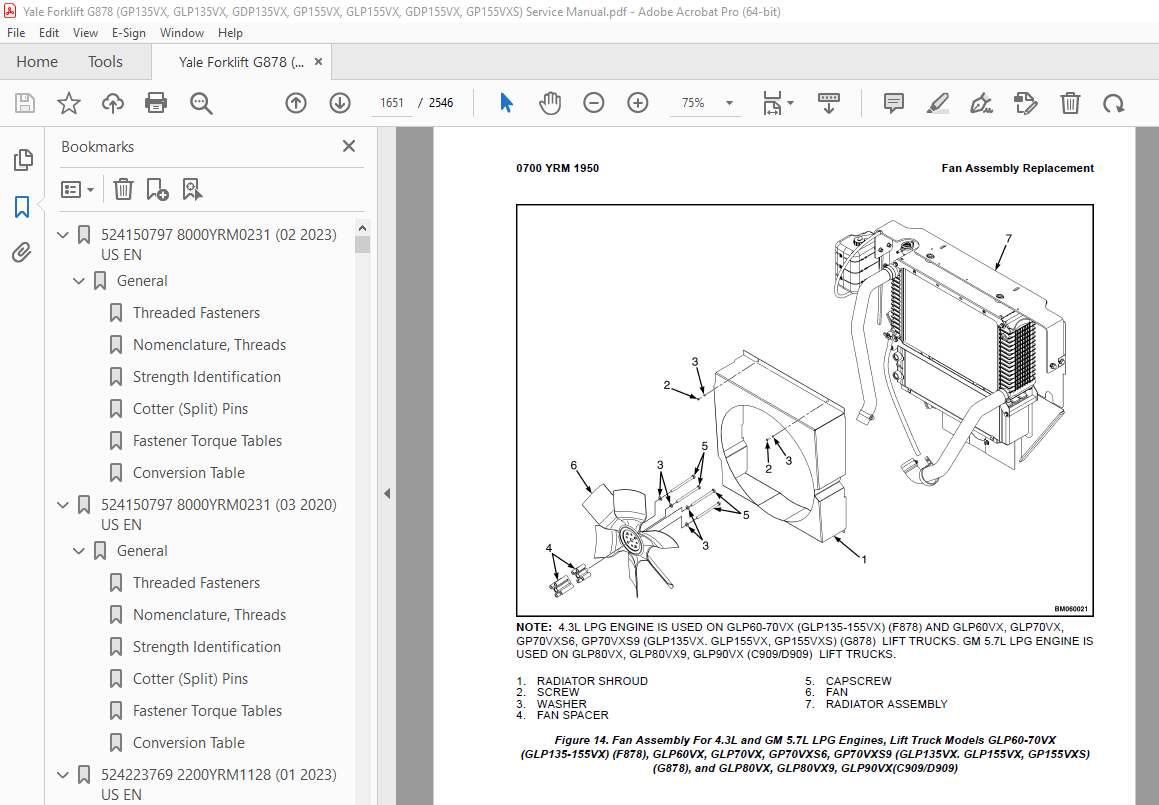Open first Cotter (Split) Pins bookmark

pyautogui.click(x=190, y=409)
